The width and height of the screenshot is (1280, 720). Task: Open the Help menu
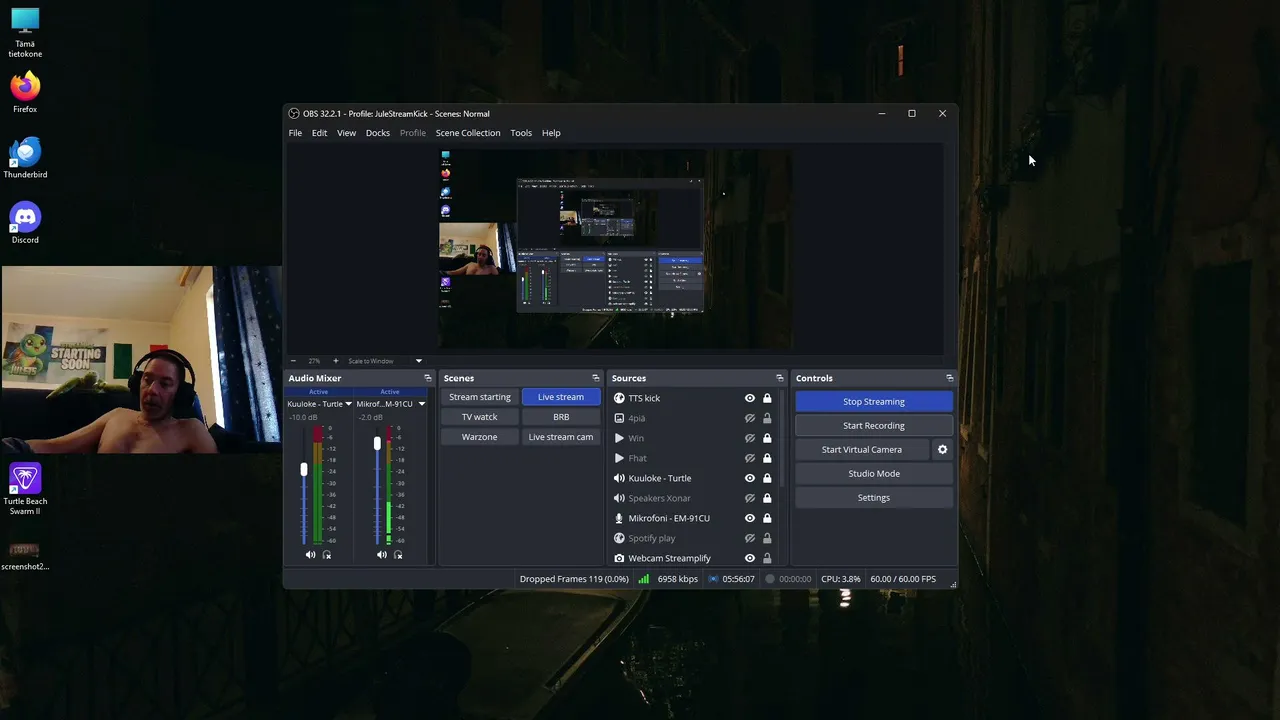click(x=551, y=133)
